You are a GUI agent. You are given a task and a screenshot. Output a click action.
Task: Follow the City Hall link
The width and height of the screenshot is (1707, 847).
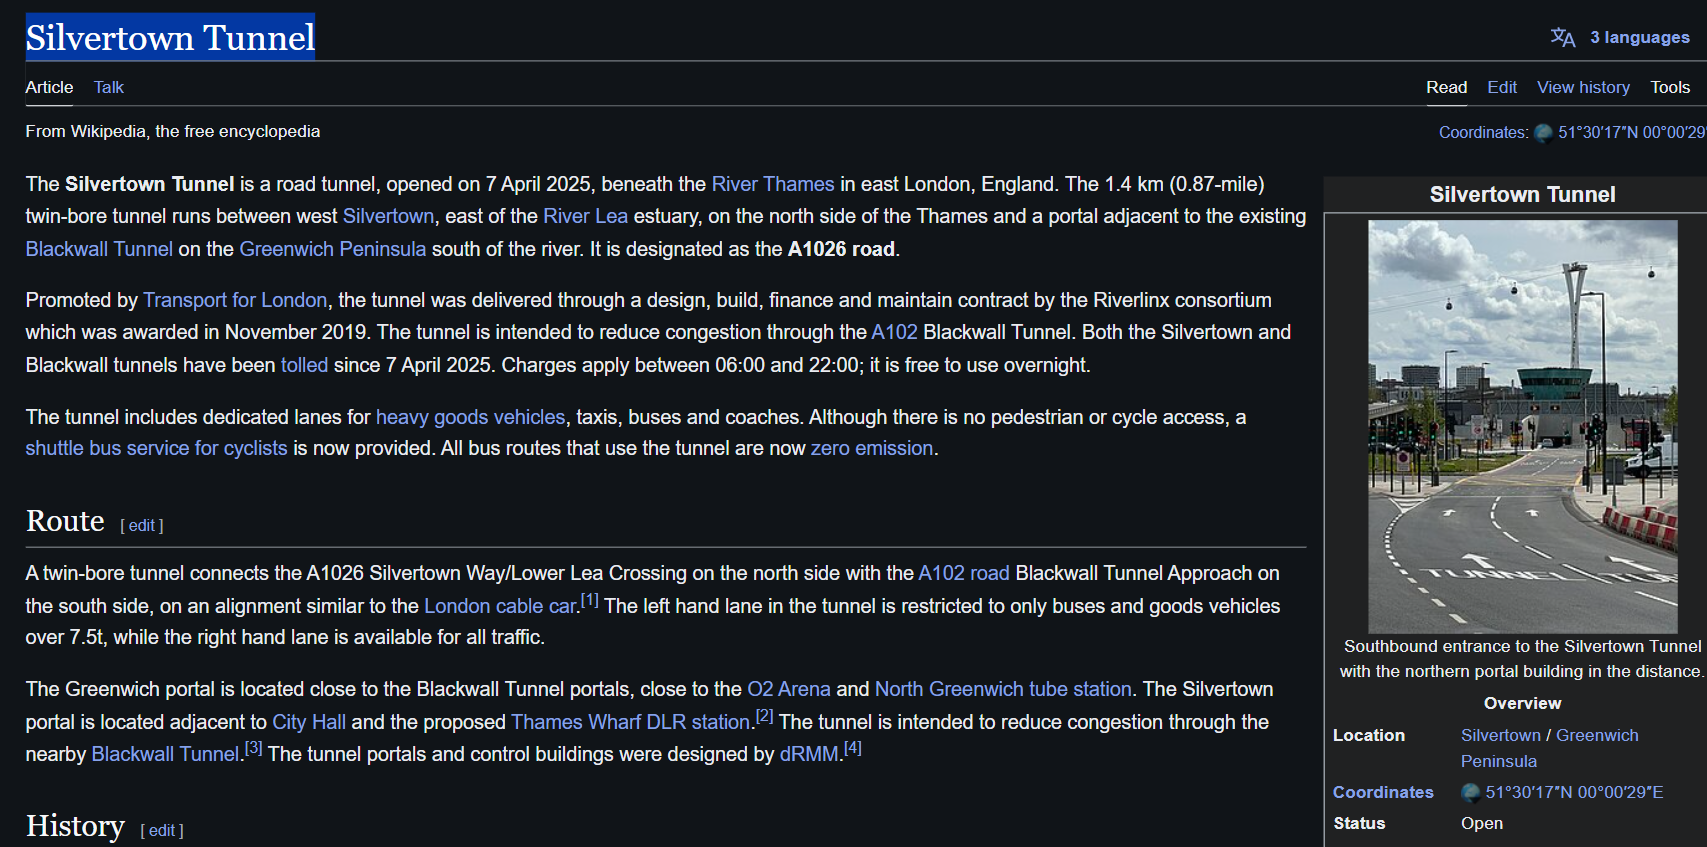tap(309, 722)
